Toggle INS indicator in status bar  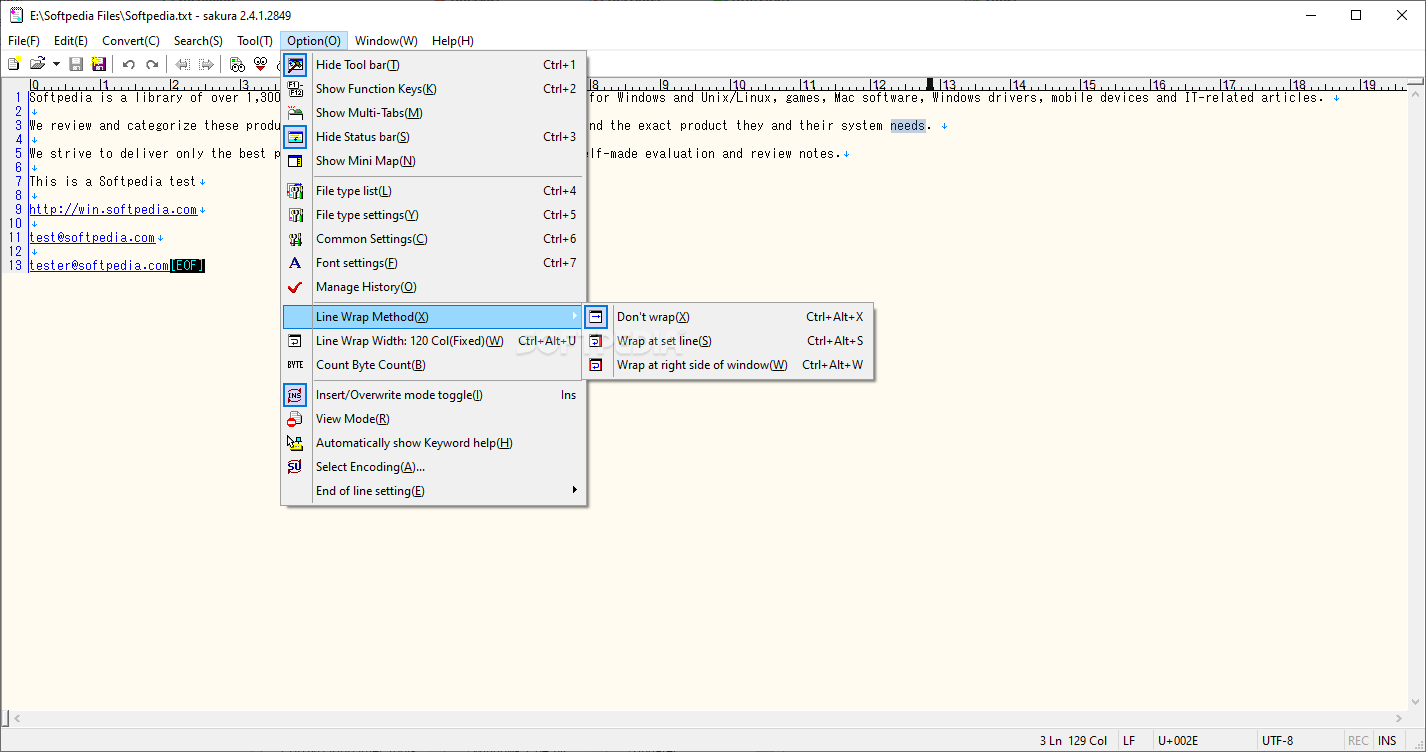click(1387, 741)
